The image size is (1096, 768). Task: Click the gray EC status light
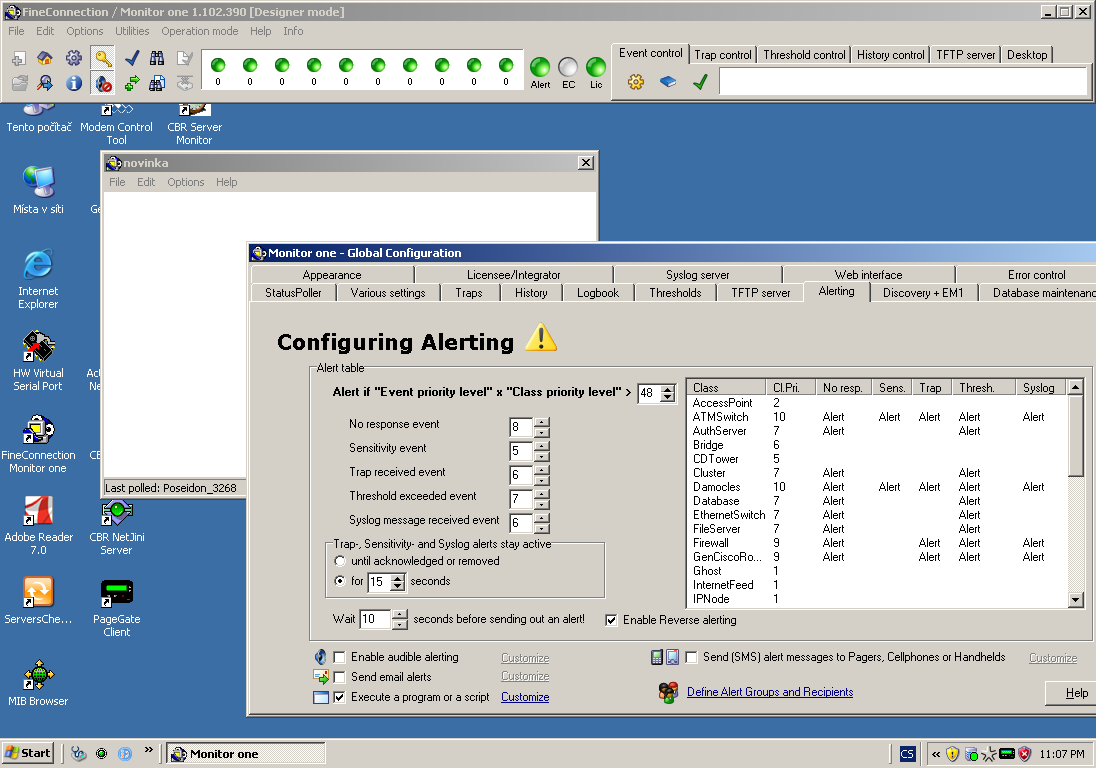tap(568, 67)
